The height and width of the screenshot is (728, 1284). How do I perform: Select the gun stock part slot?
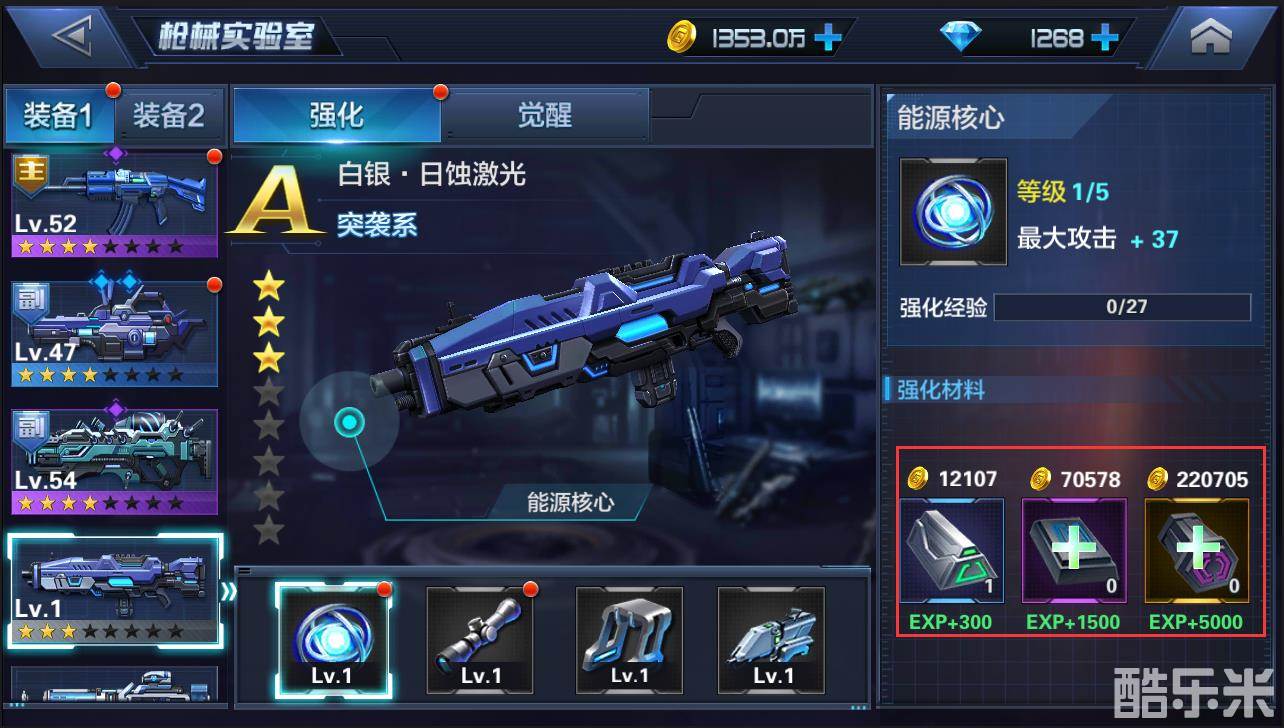point(629,640)
